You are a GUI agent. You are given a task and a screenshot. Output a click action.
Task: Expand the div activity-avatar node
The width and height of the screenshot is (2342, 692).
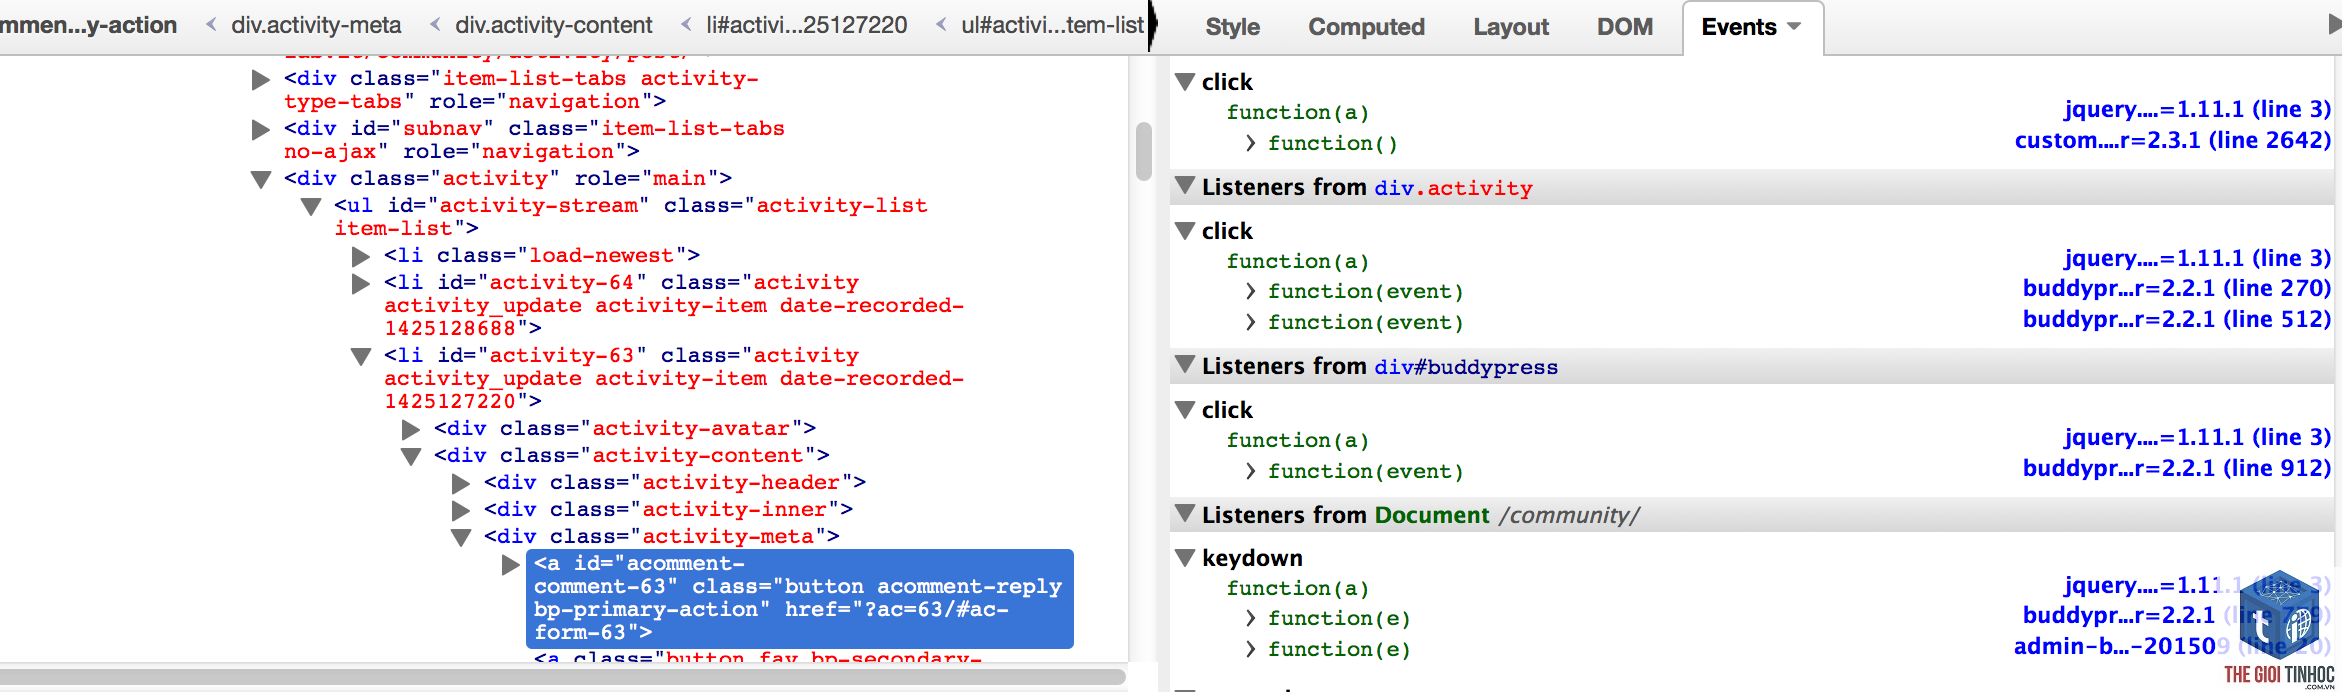[x=411, y=429]
